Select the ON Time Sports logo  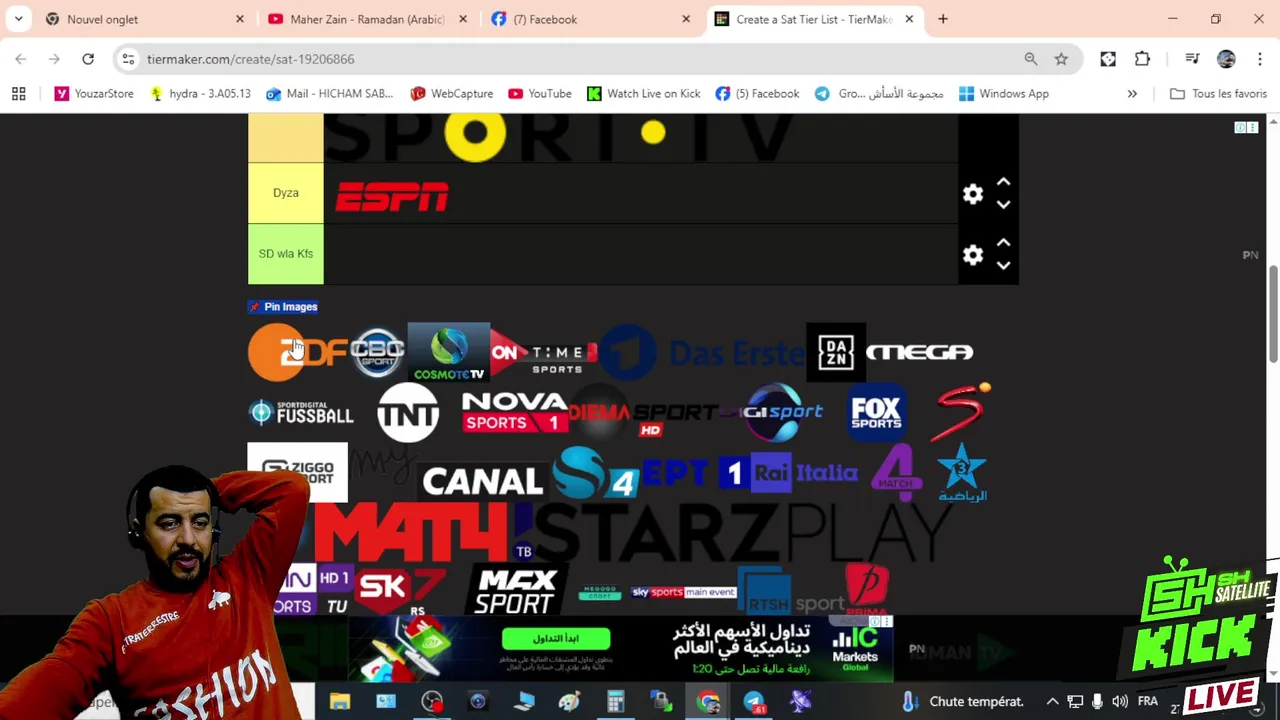(x=545, y=353)
